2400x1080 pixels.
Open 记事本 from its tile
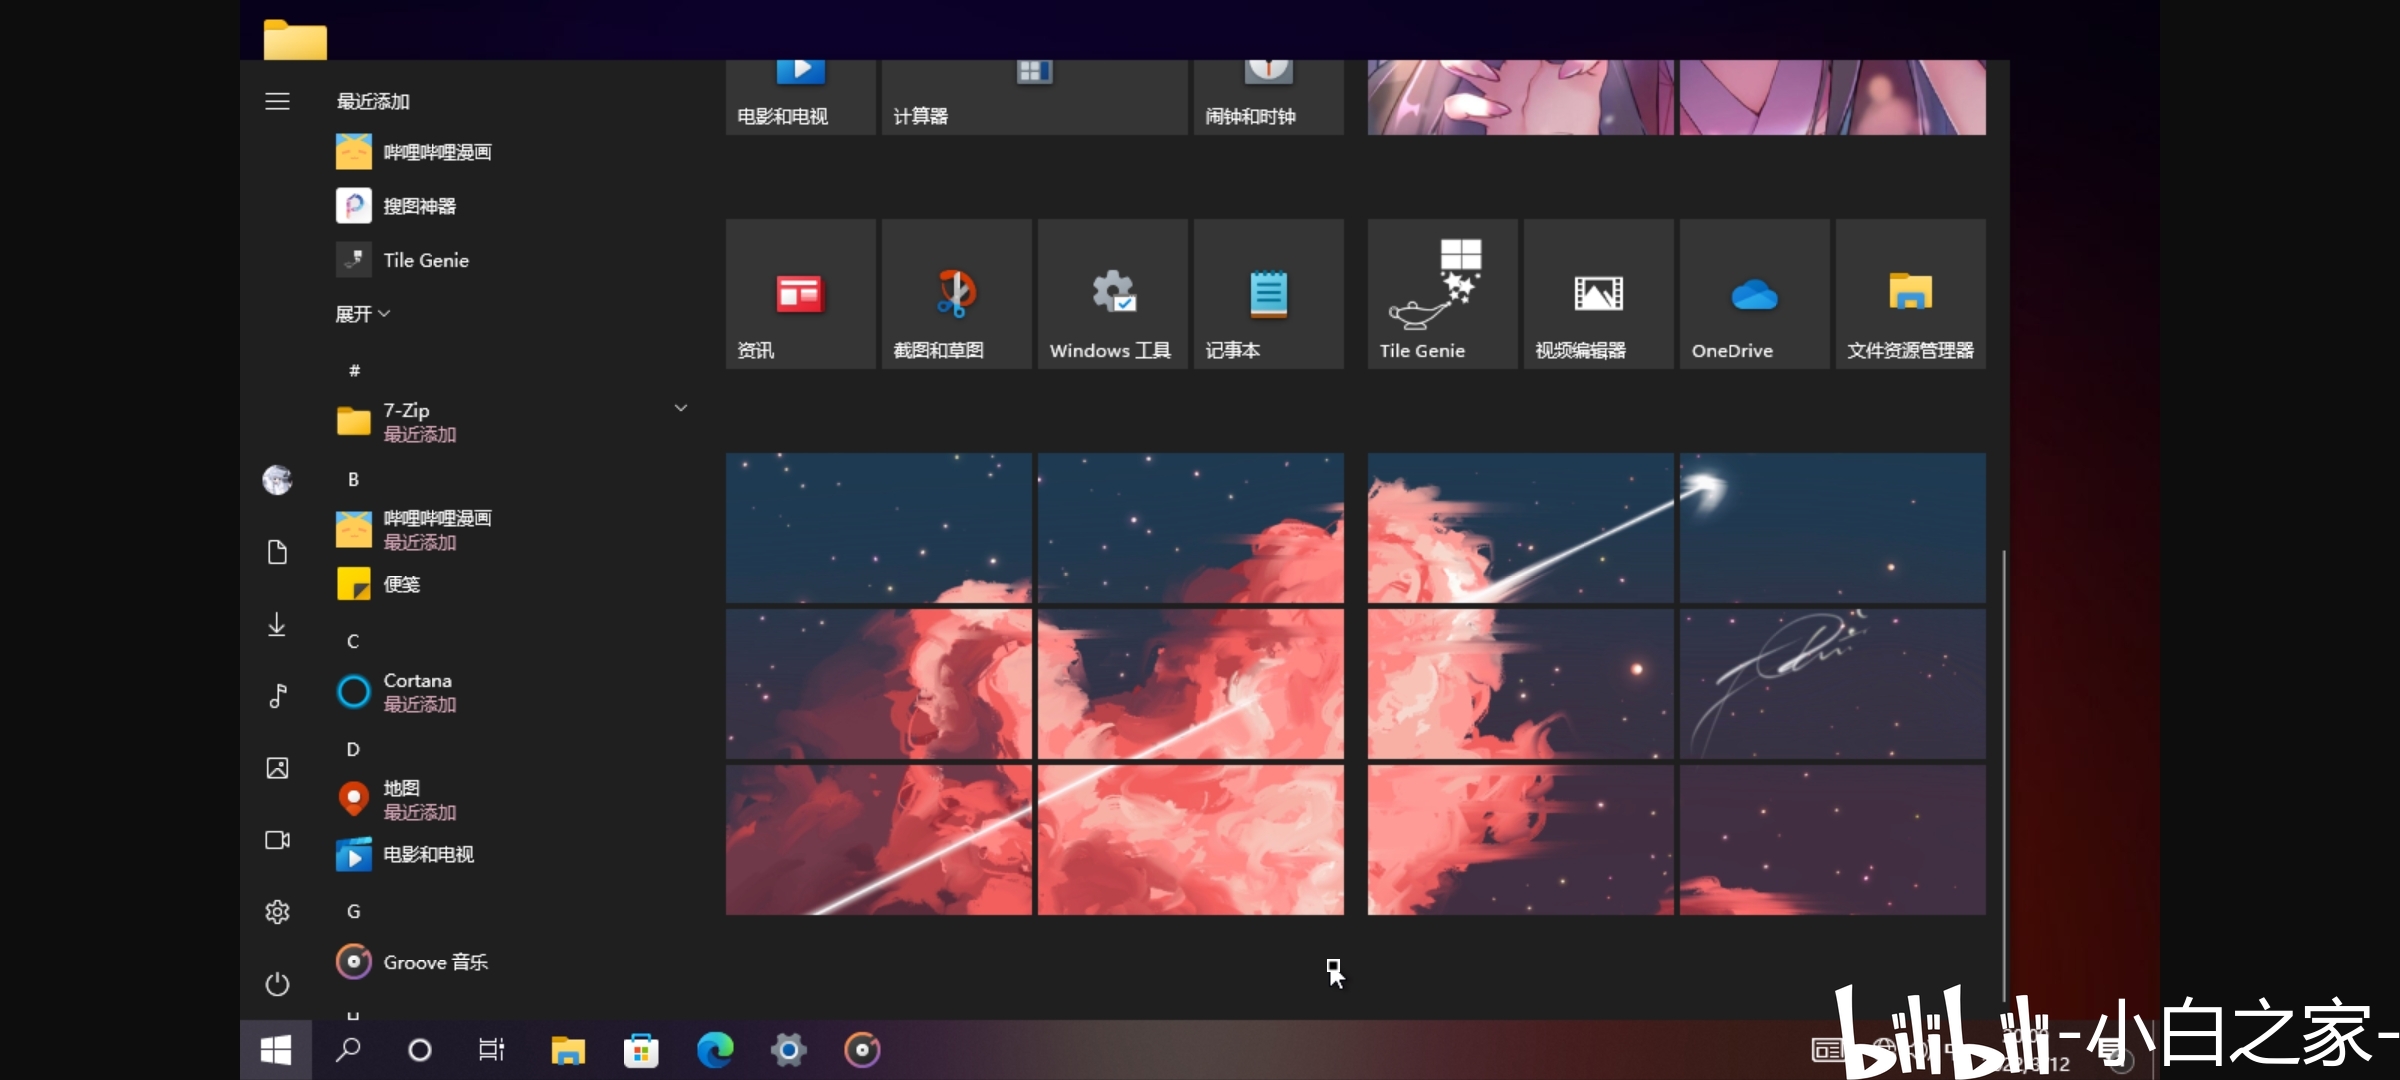pos(1267,293)
